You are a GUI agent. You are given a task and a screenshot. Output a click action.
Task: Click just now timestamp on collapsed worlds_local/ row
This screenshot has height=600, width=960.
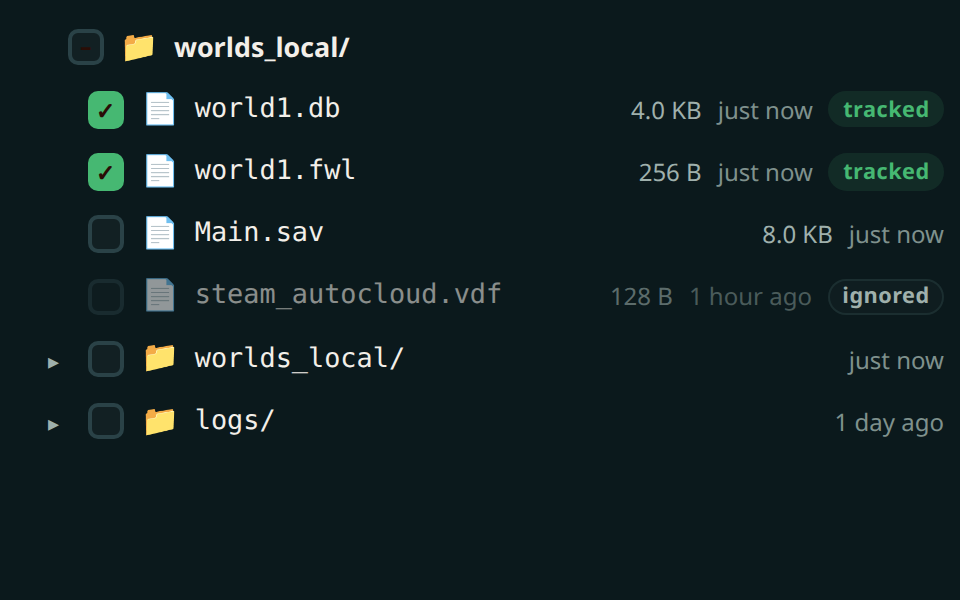click(x=896, y=361)
